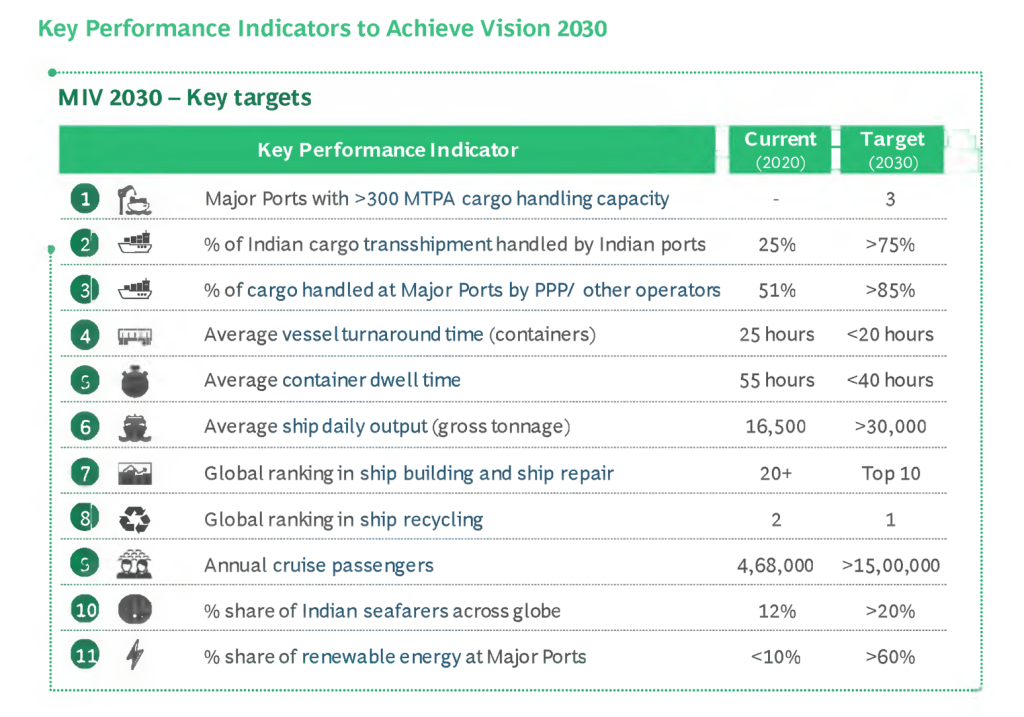The height and width of the screenshot is (717, 1024).
Task: Select the ship icon next to PPP operators row
Action: (133, 290)
